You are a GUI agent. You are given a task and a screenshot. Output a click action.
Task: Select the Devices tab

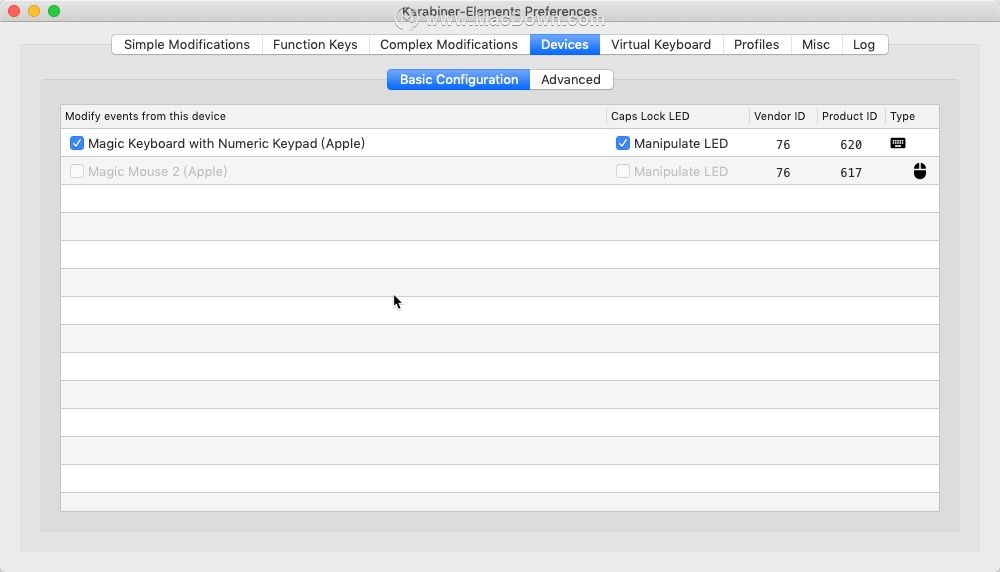coord(564,45)
